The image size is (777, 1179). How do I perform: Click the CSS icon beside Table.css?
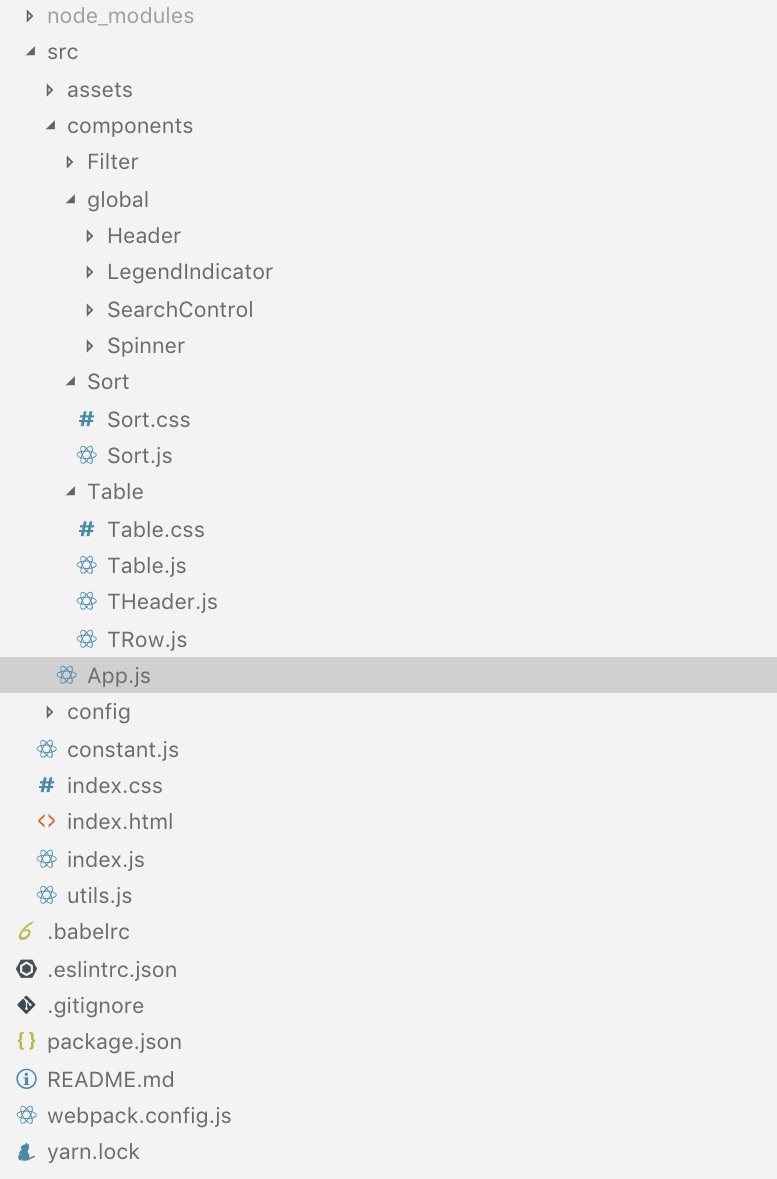(85, 529)
